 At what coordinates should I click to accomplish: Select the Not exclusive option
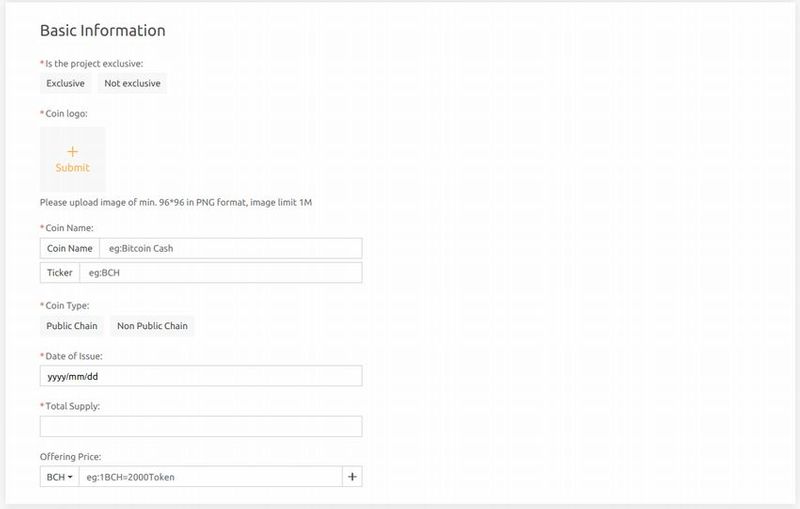click(132, 84)
